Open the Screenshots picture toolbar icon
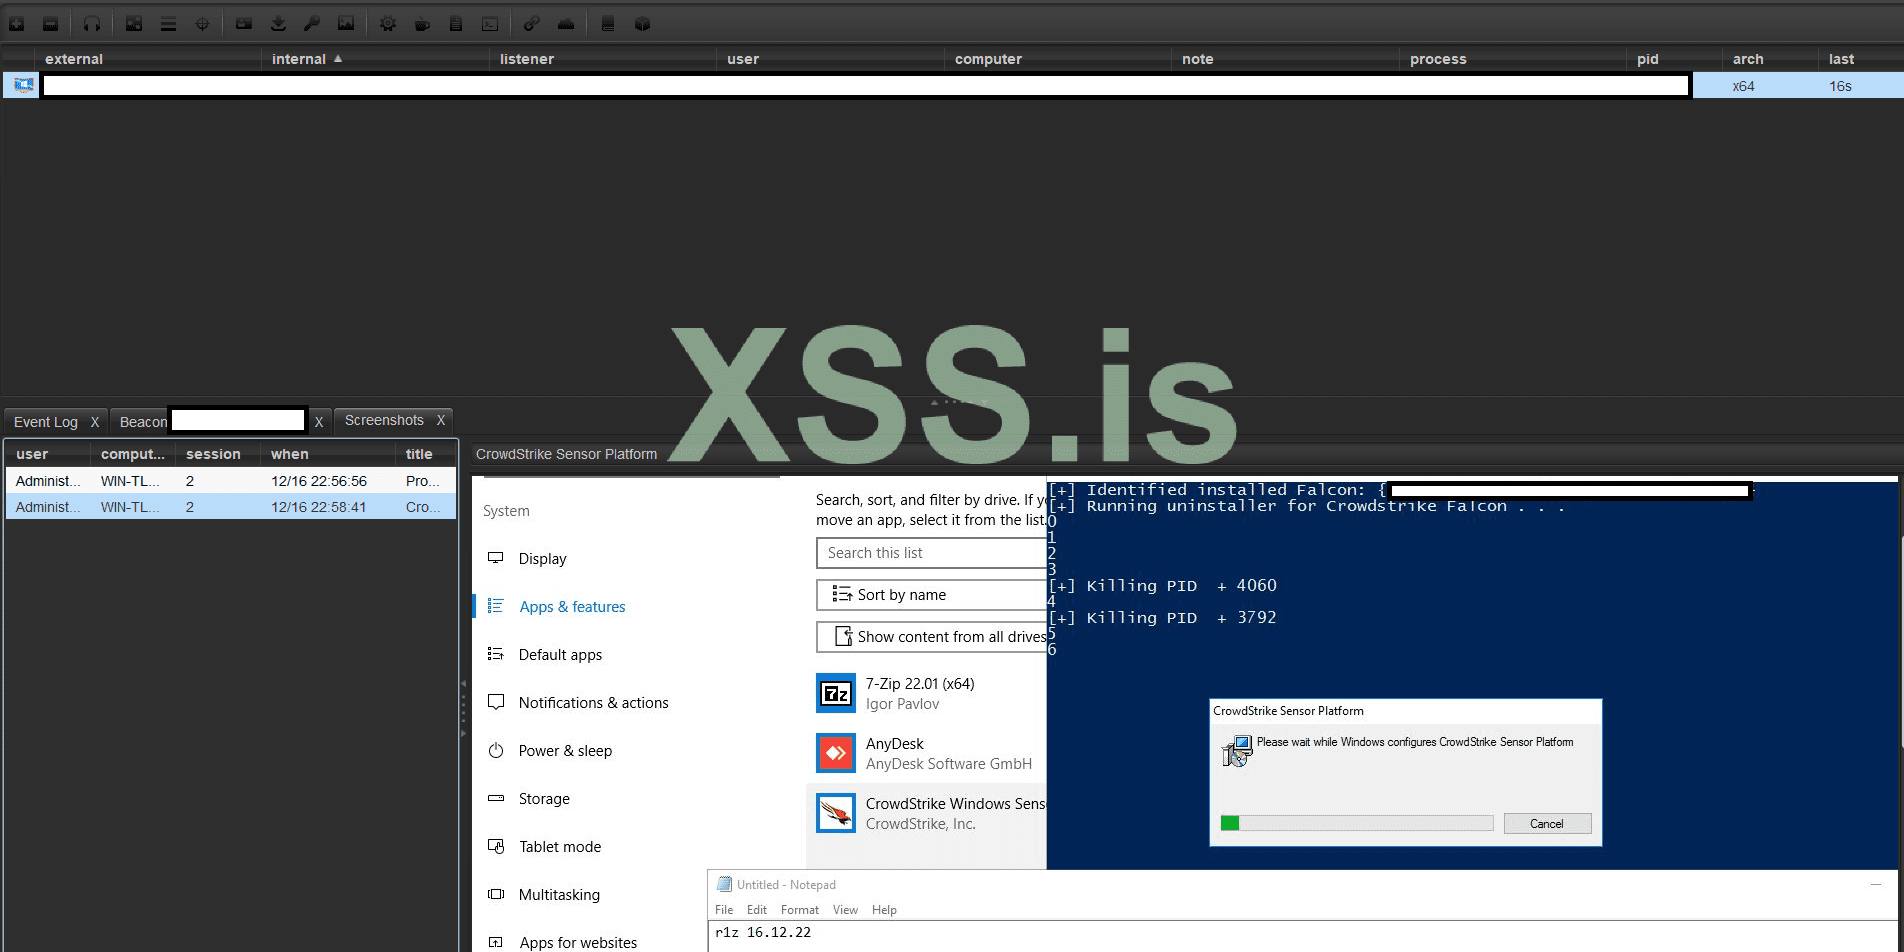This screenshot has width=1904, height=952. [x=346, y=24]
